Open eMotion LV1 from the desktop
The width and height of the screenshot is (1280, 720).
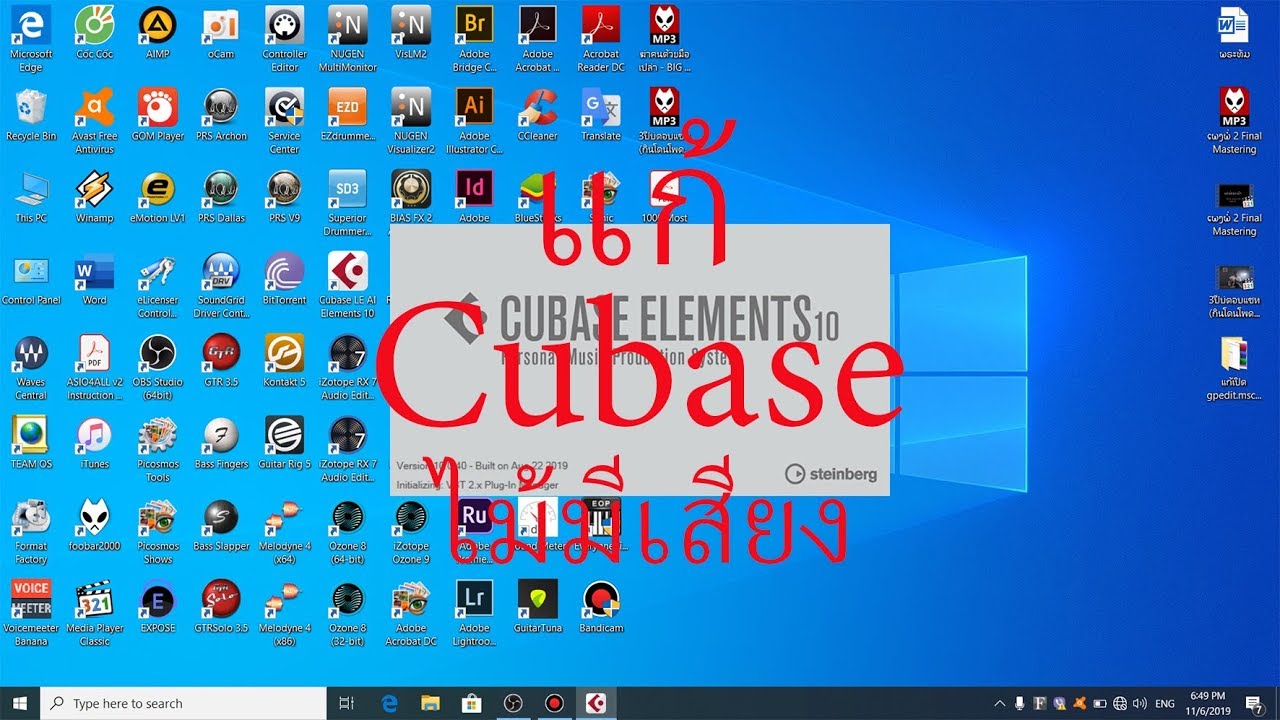pyautogui.click(x=157, y=196)
